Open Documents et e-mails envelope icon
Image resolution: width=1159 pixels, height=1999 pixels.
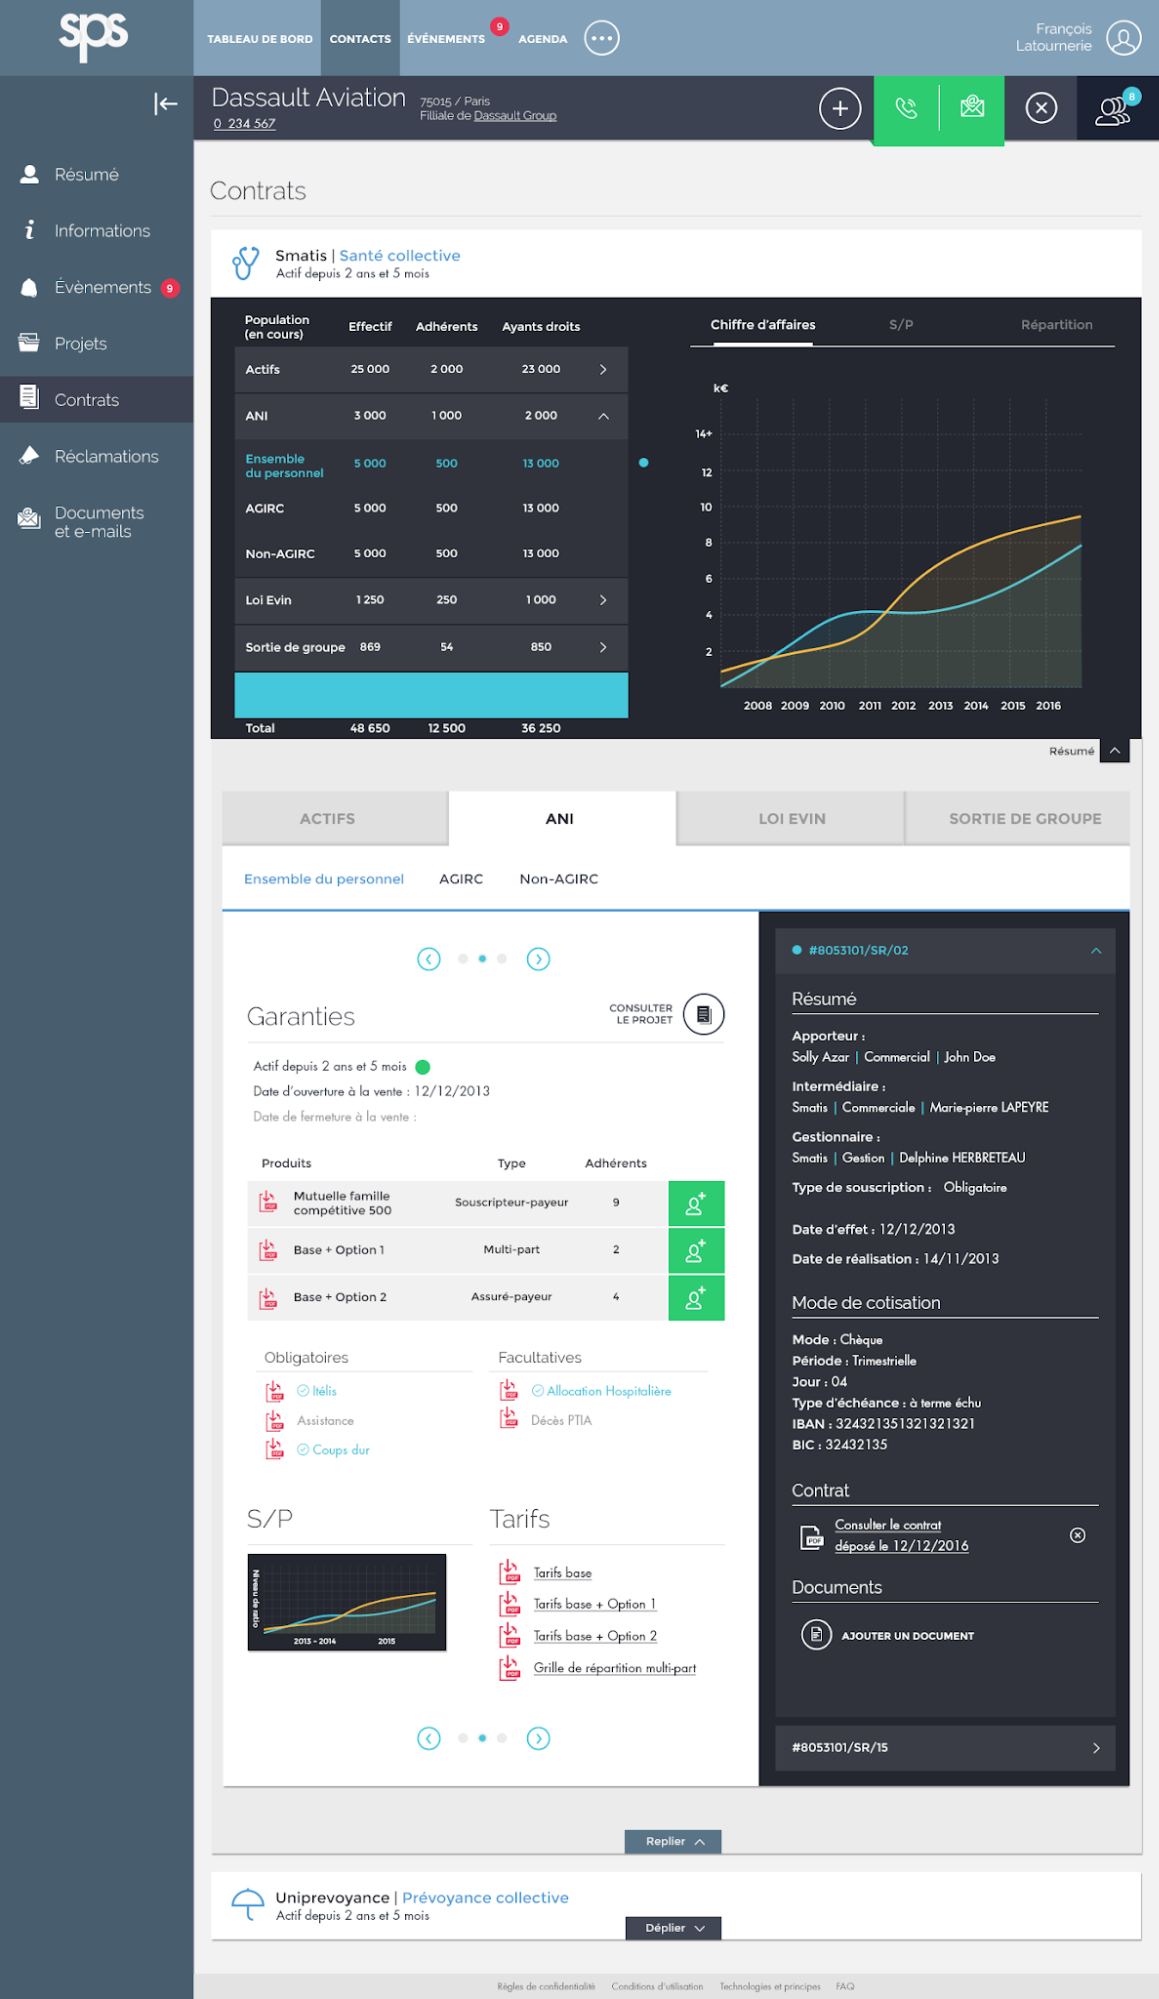click(29, 518)
